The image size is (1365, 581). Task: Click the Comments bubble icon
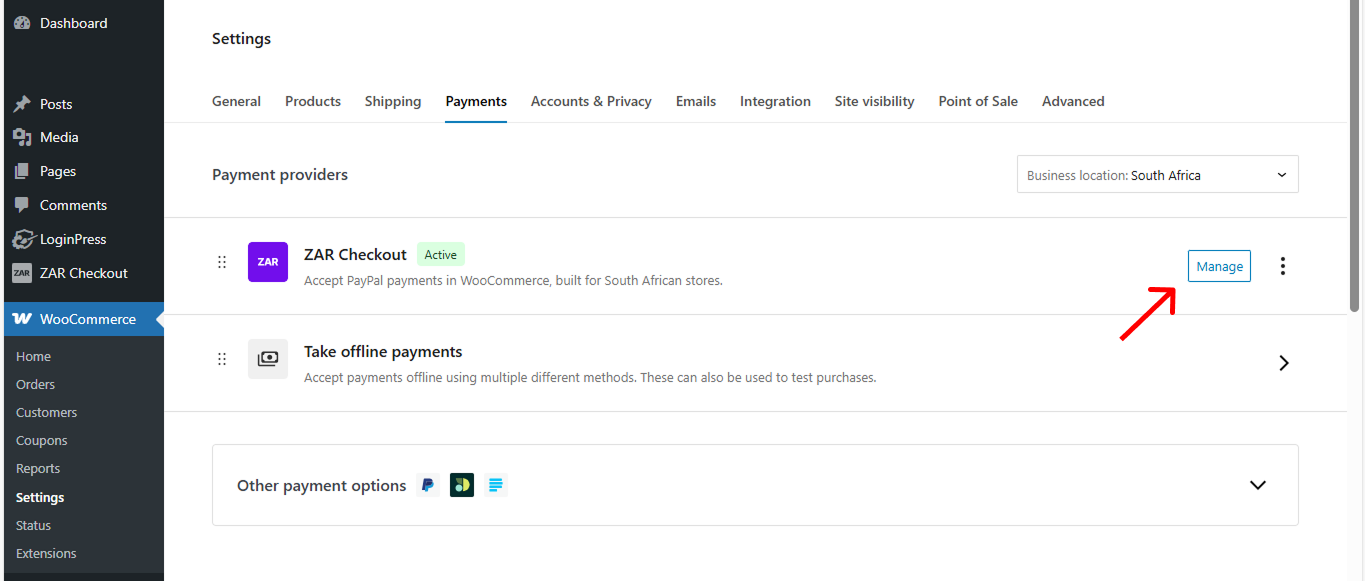[x=22, y=205]
